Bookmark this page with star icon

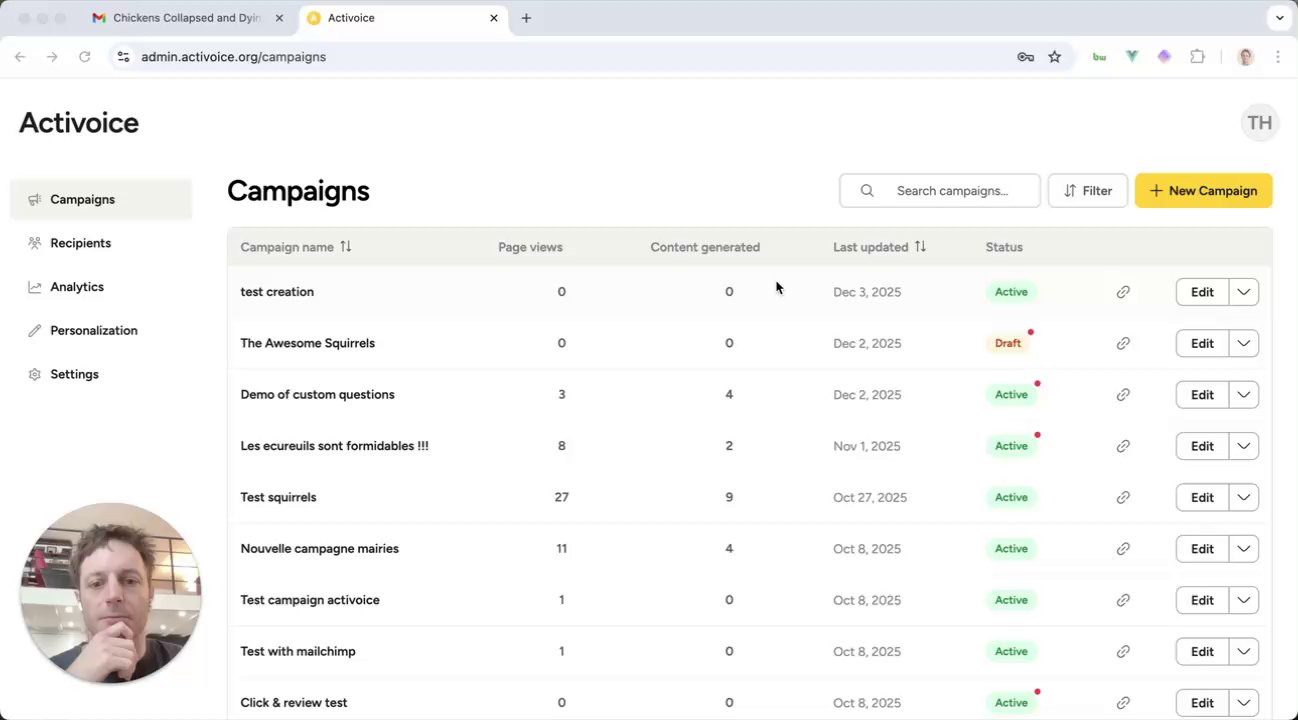pyautogui.click(x=1054, y=57)
